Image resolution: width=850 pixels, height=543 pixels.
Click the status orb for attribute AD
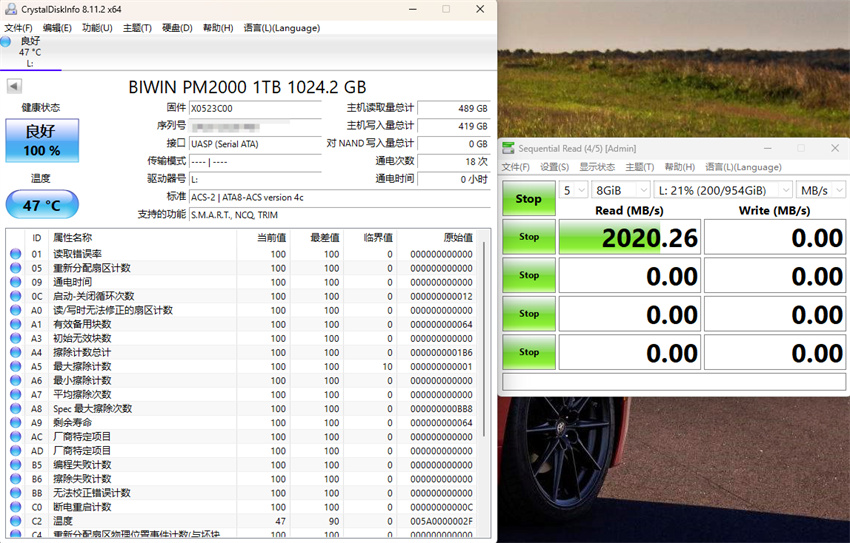pos(16,451)
